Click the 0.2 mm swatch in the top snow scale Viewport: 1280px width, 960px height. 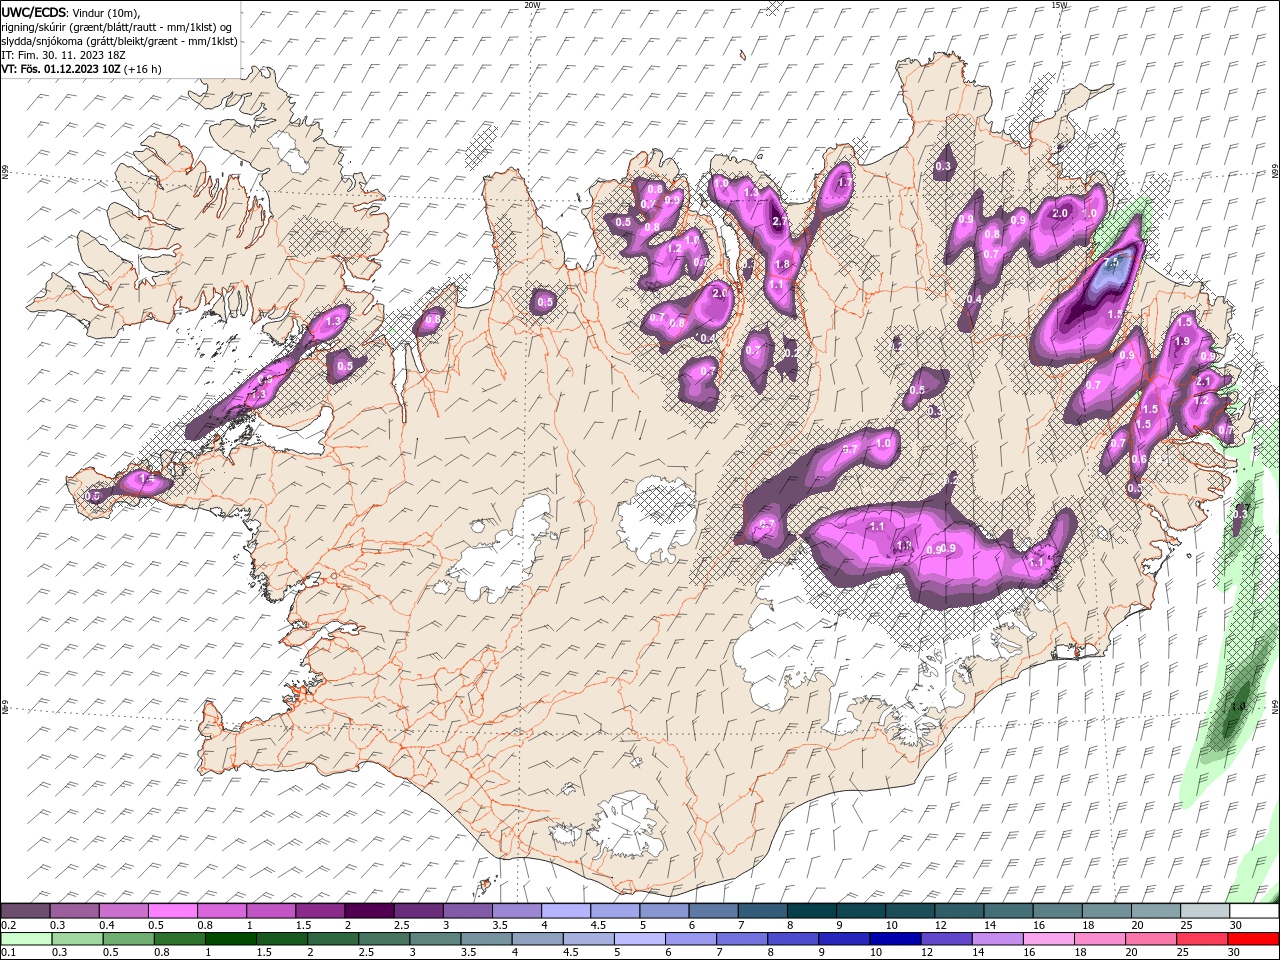(x=25, y=911)
